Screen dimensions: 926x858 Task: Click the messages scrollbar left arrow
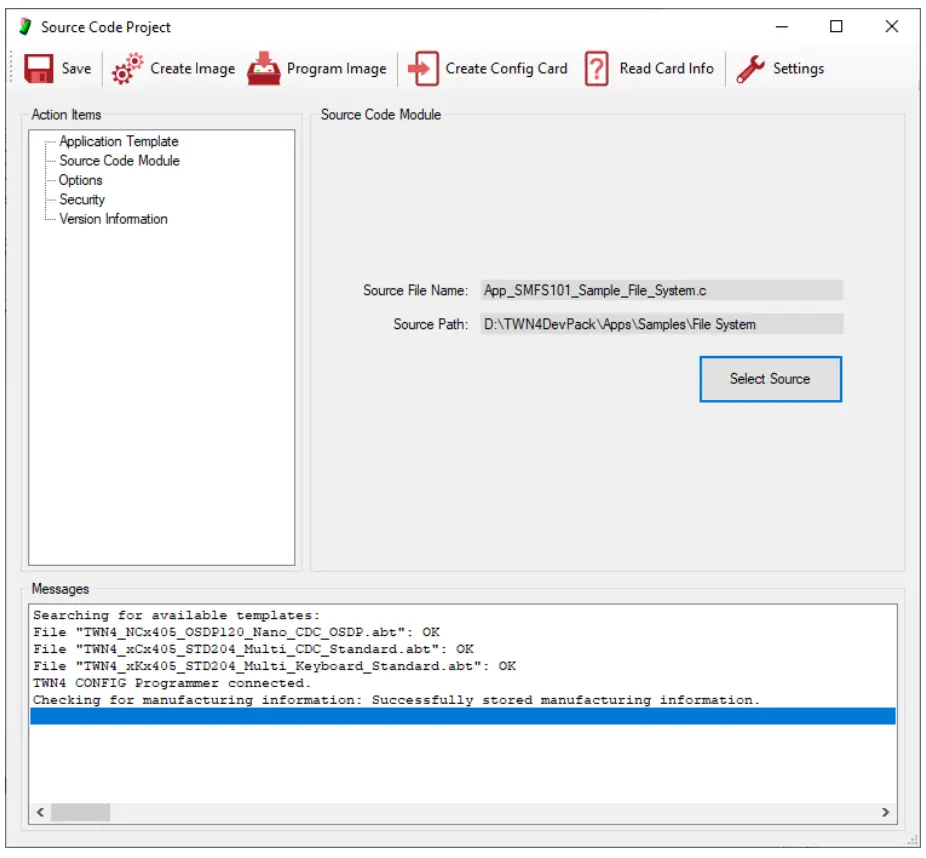pos(40,813)
